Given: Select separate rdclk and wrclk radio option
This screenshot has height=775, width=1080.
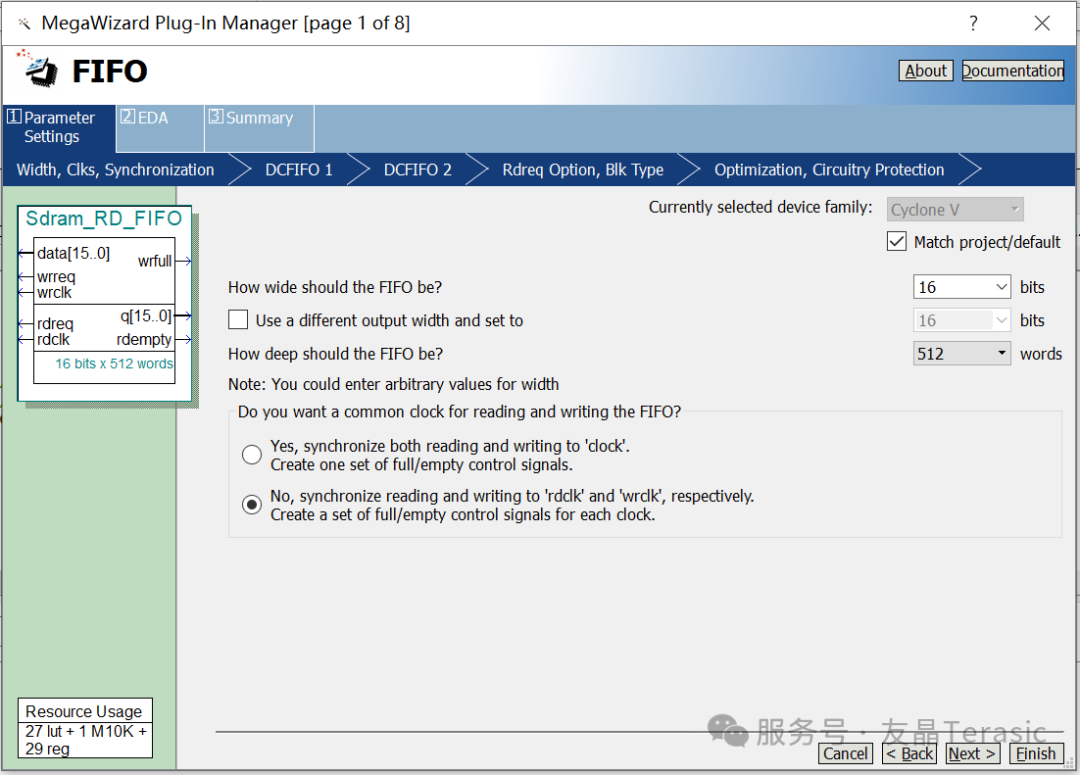Looking at the screenshot, I should point(252,505).
